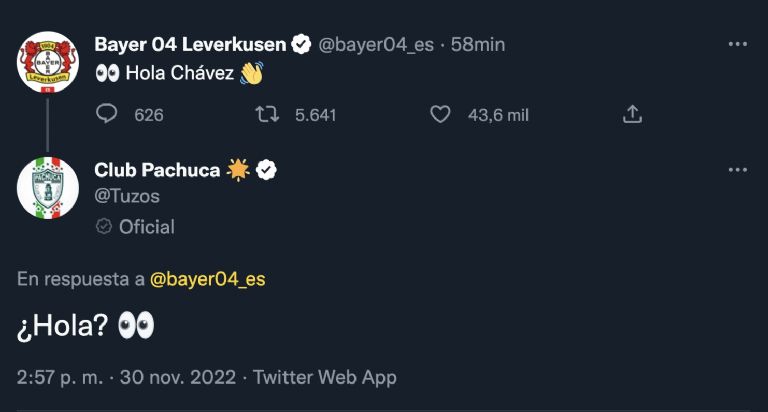The height and width of the screenshot is (412, 768).
Task: Open more options on the Club Pachuca tweet
Action: pos(738,170)
